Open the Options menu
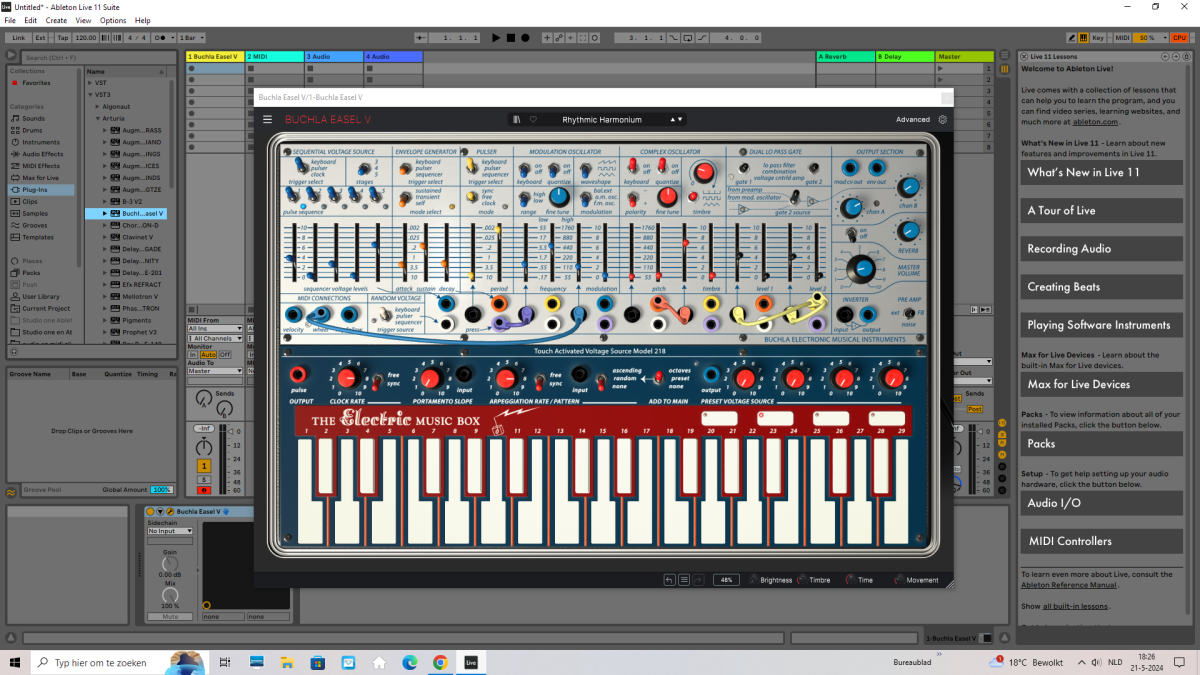This screenshot has width=1200, height=675. [x=113, y=20]
